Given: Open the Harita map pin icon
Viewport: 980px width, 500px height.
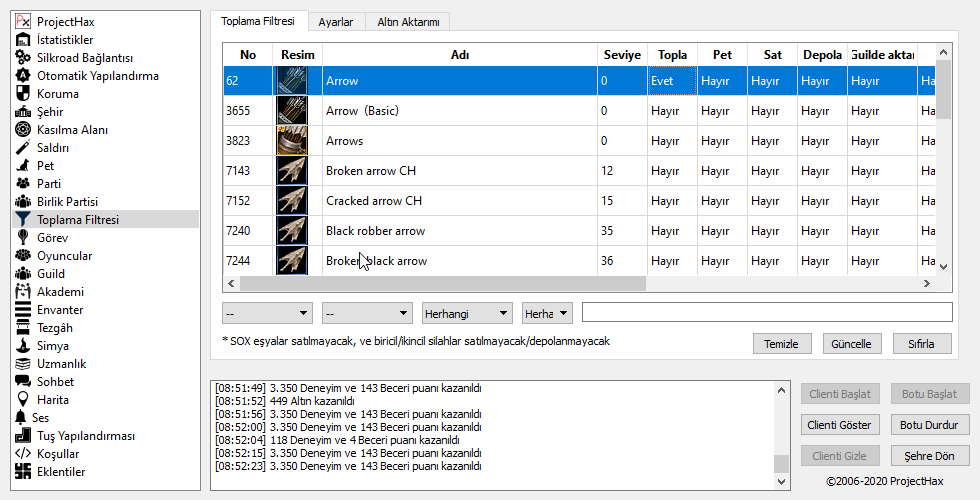Looking at the screenshot, I should click(23, 400).
